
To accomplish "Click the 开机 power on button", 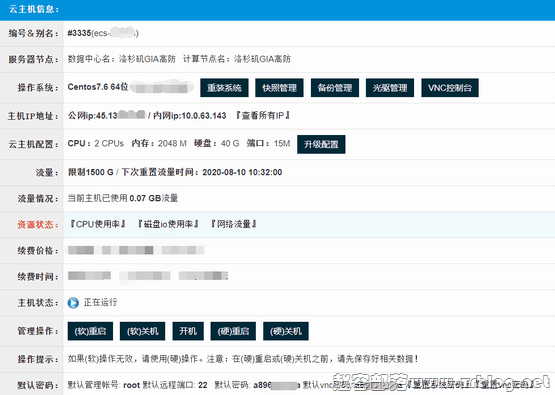I will 188,331.
